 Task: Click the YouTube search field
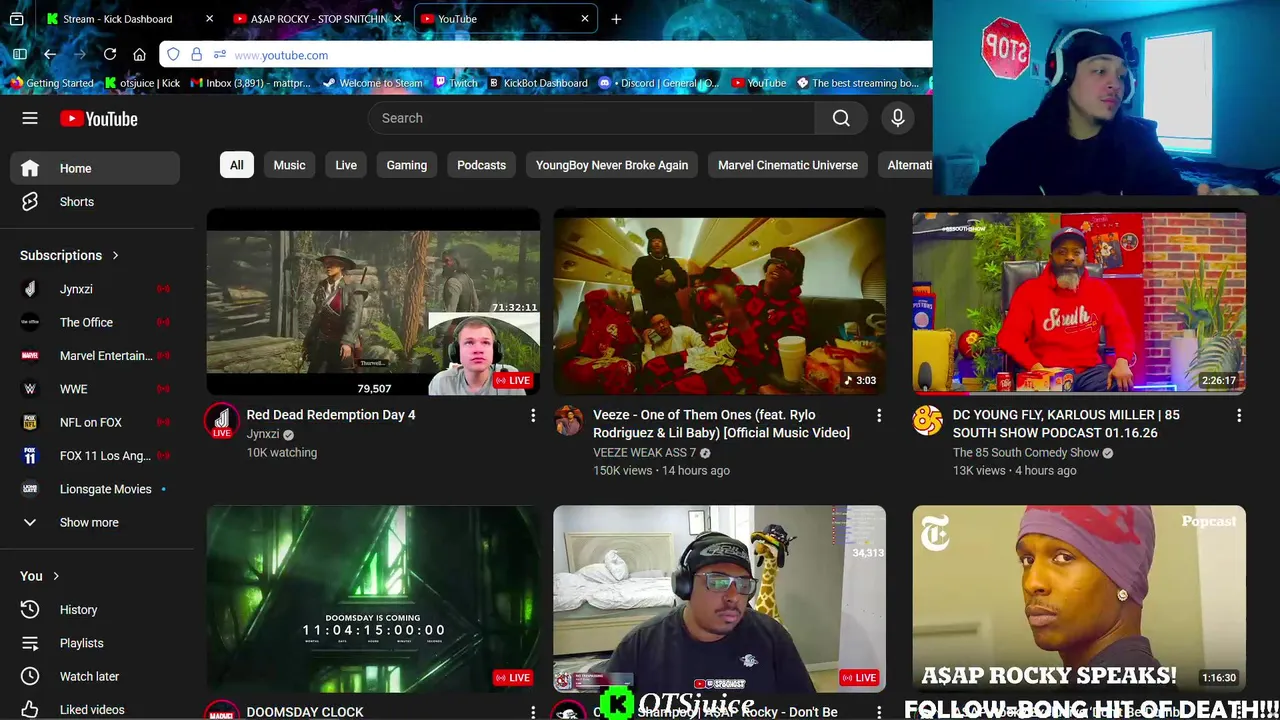pyautogui.click(x=592, y=118)
